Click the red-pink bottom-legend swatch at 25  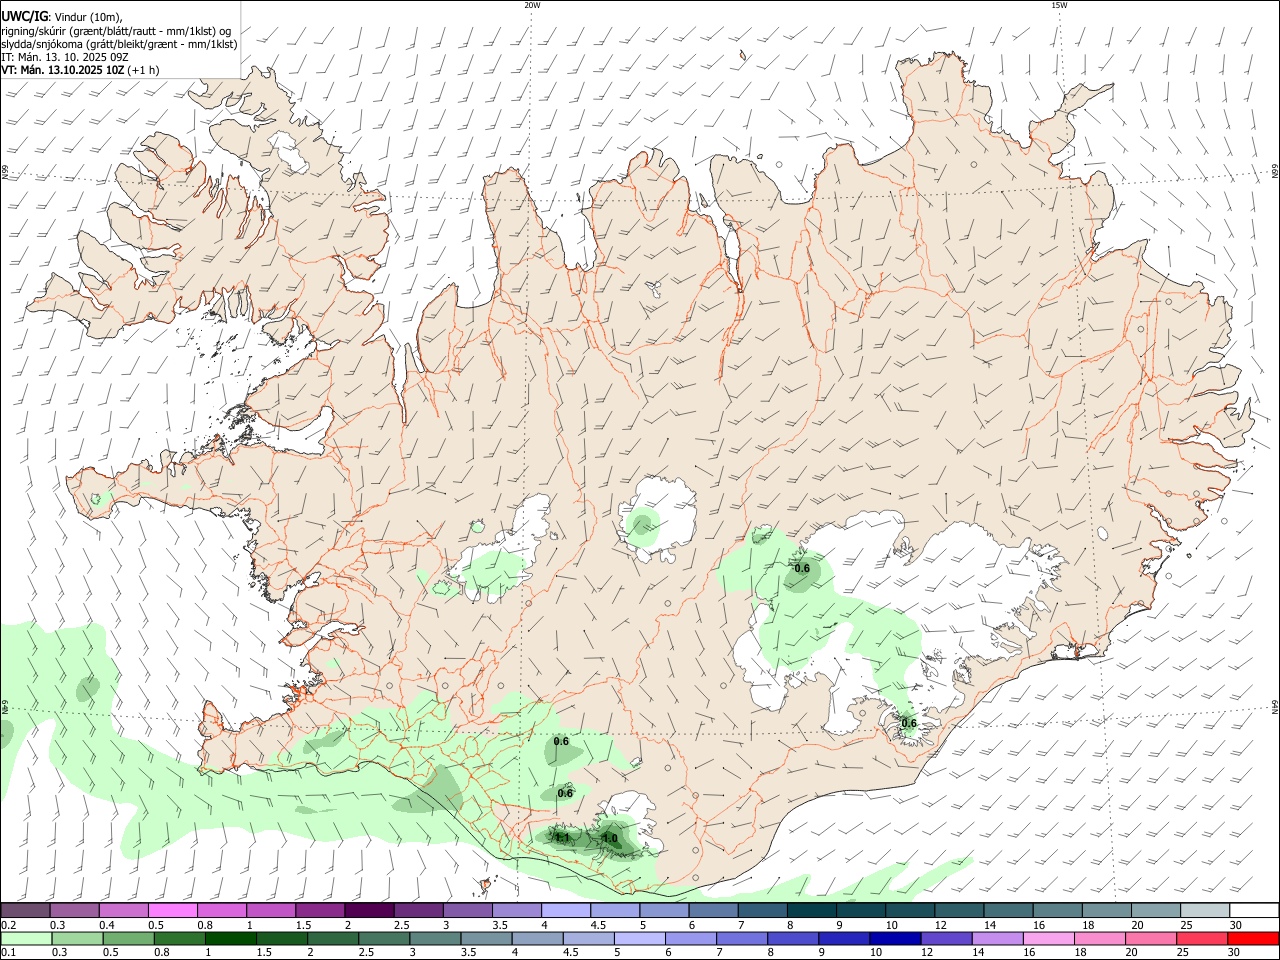tap(1203, 938)
